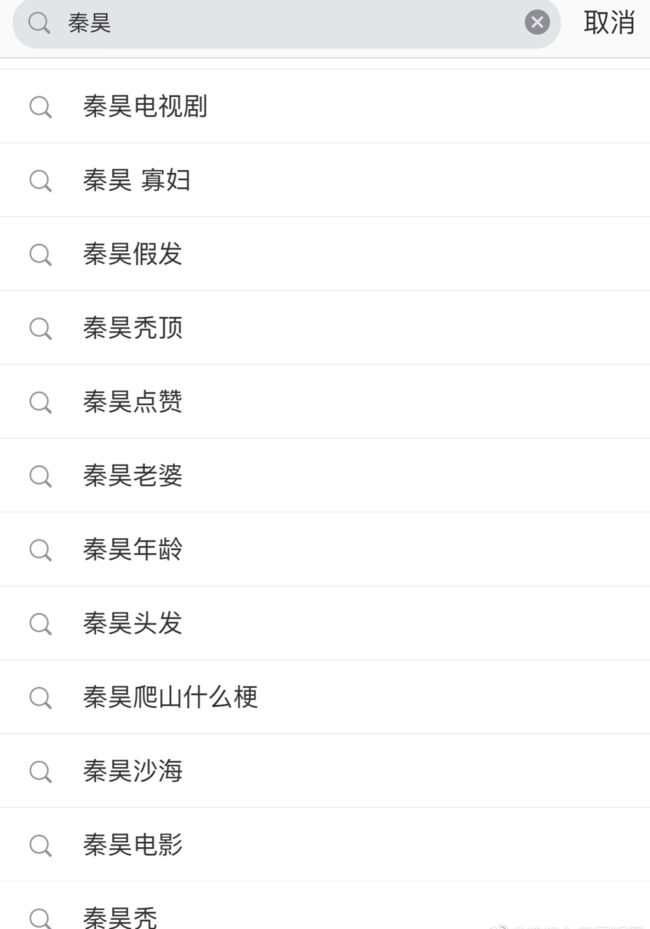
Task: Clear the search field with the X icon
Action: (537, 23)
